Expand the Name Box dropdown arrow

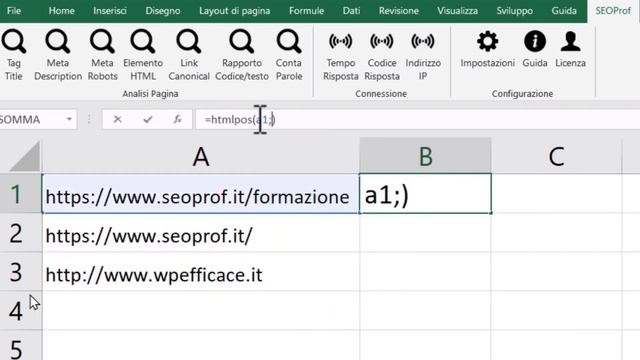click(69, 119)
